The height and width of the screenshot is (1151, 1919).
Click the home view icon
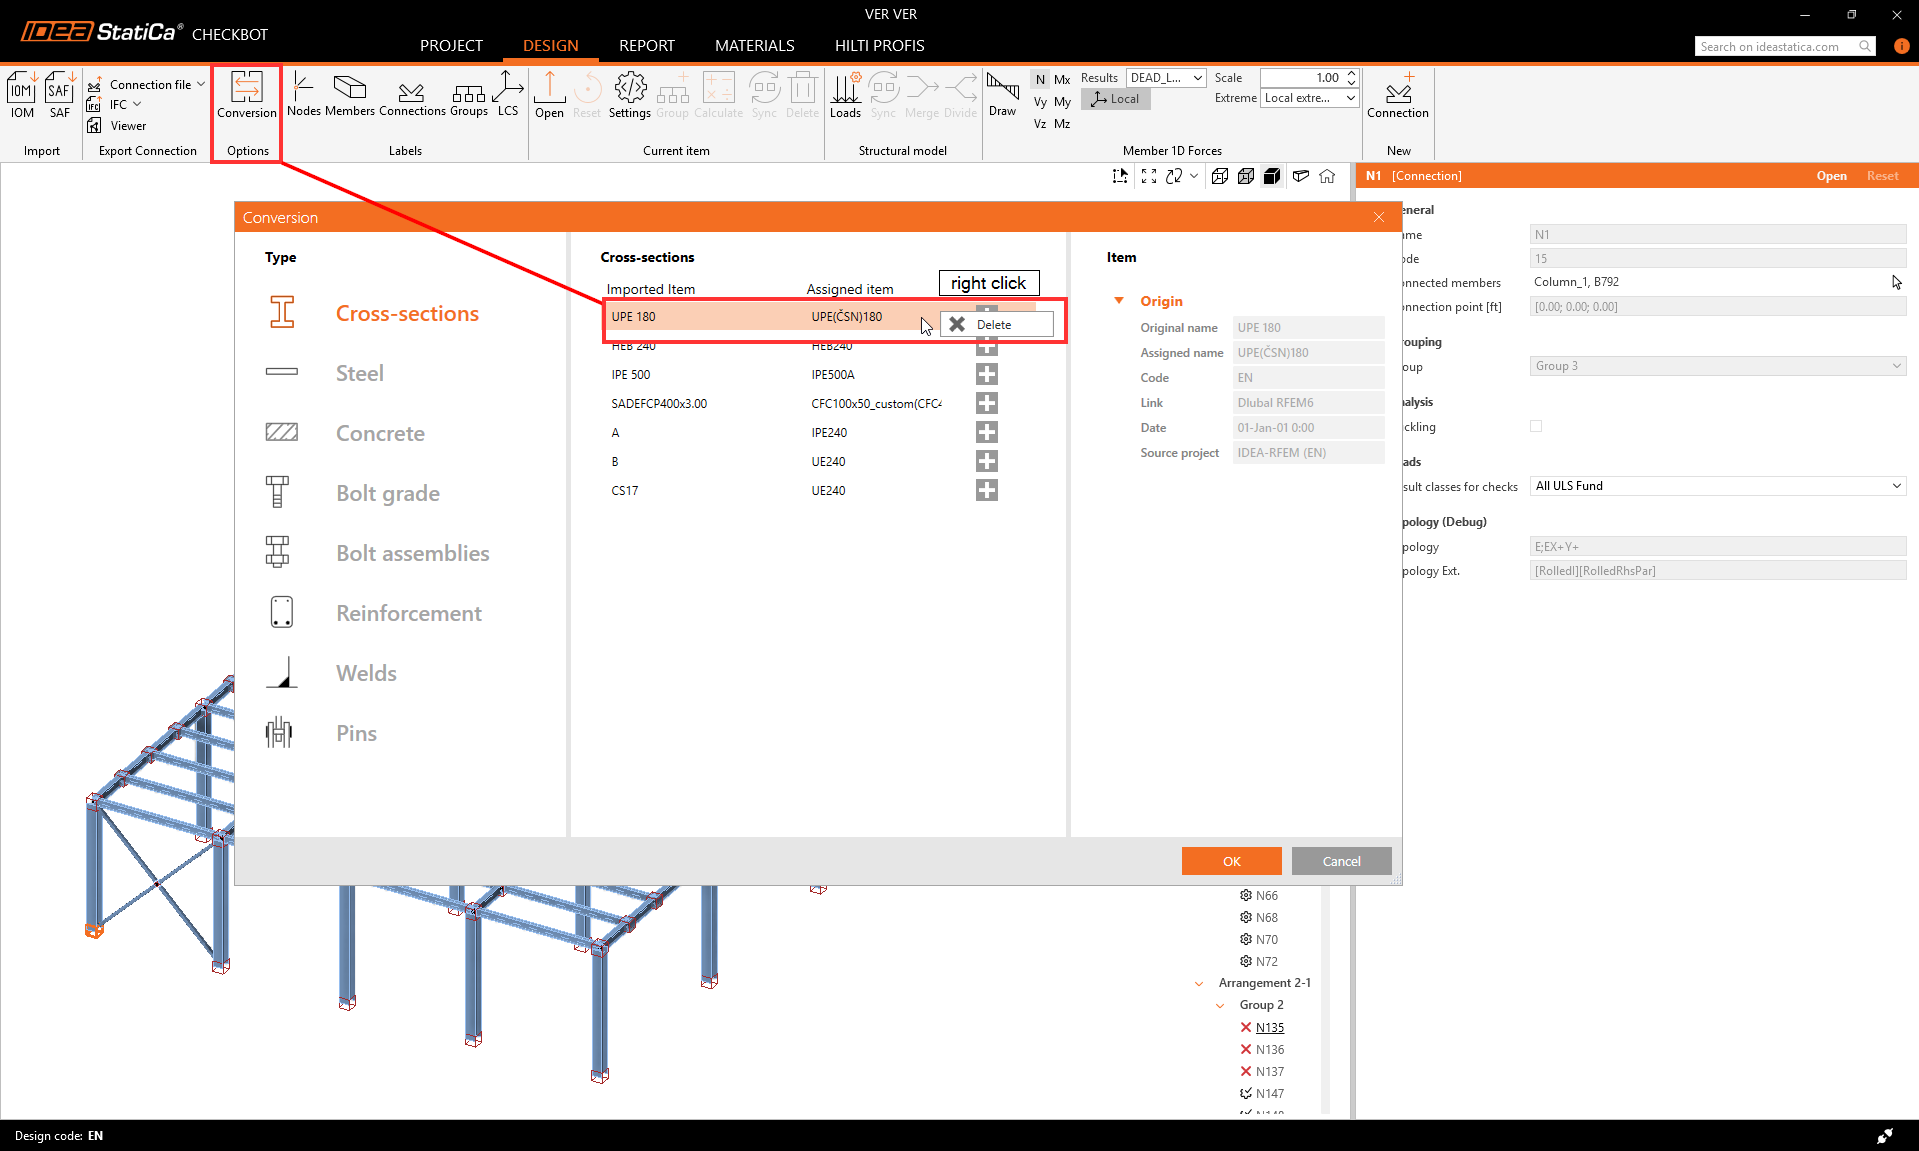tap(1327, 176)
